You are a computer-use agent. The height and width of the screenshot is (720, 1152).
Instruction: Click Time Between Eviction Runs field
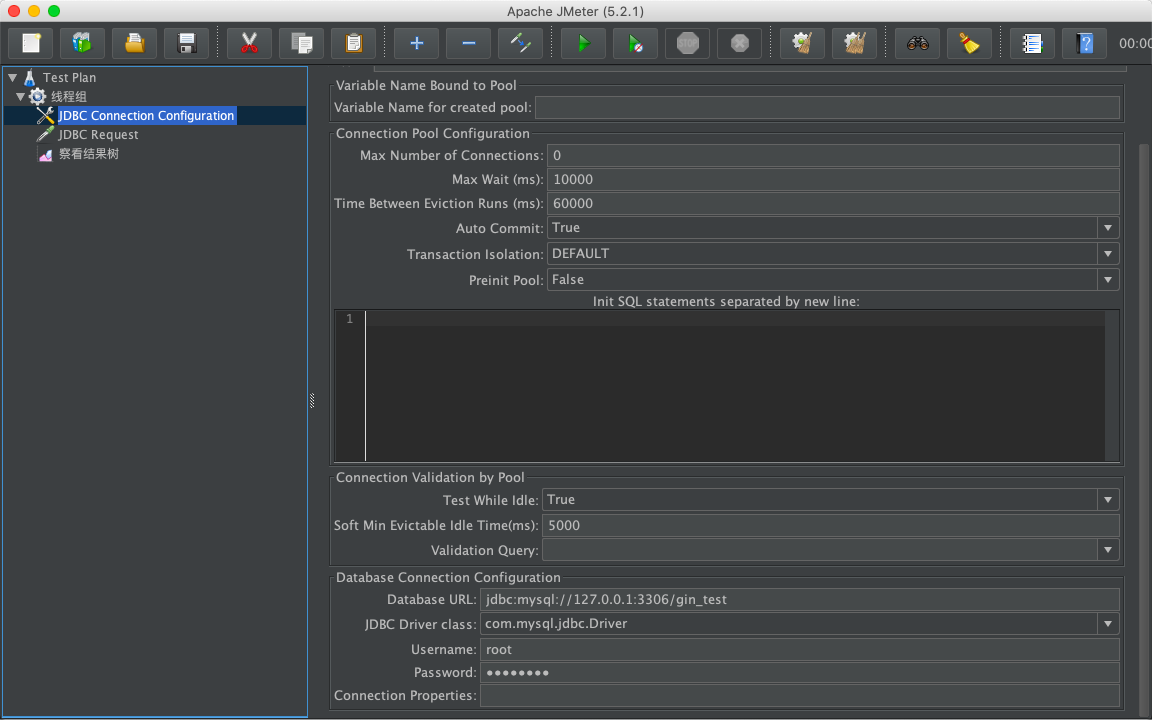pyautogui.click(x=833, y=204)
